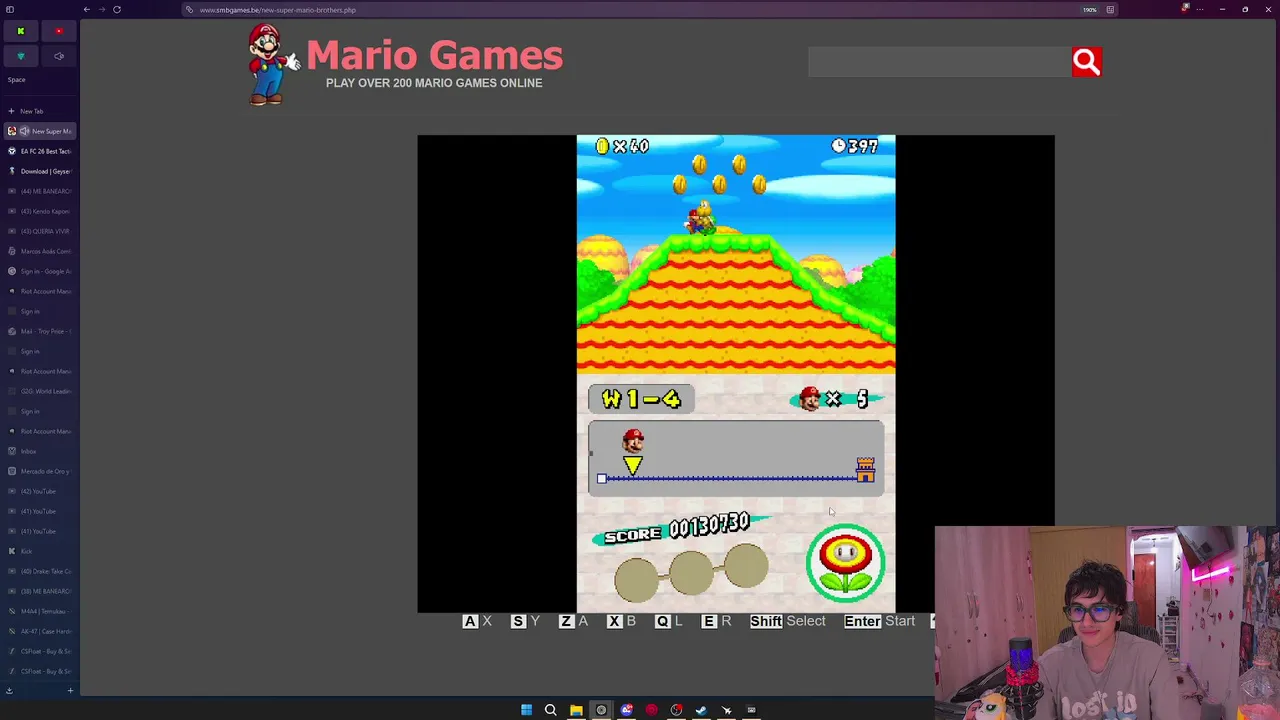The width and height of the screenshot is (1280, 720).
Task: Click the browser address bar URL
Action: (x=278, y=10)
